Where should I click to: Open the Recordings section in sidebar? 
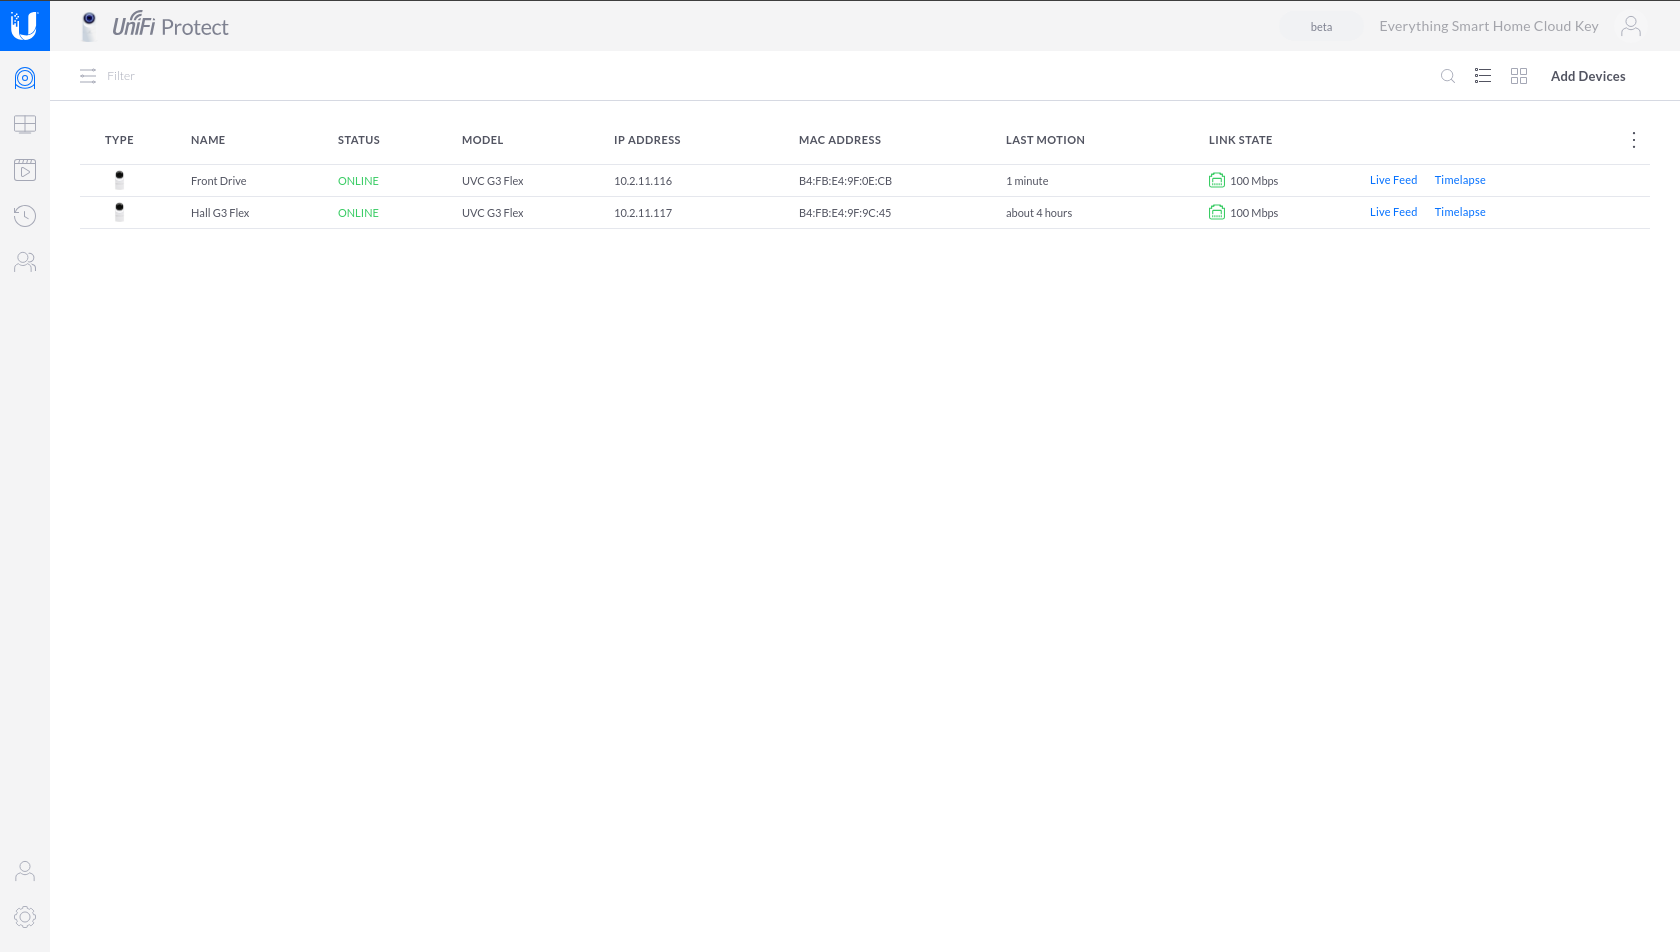pyautogui.click(x=25, y=170)
